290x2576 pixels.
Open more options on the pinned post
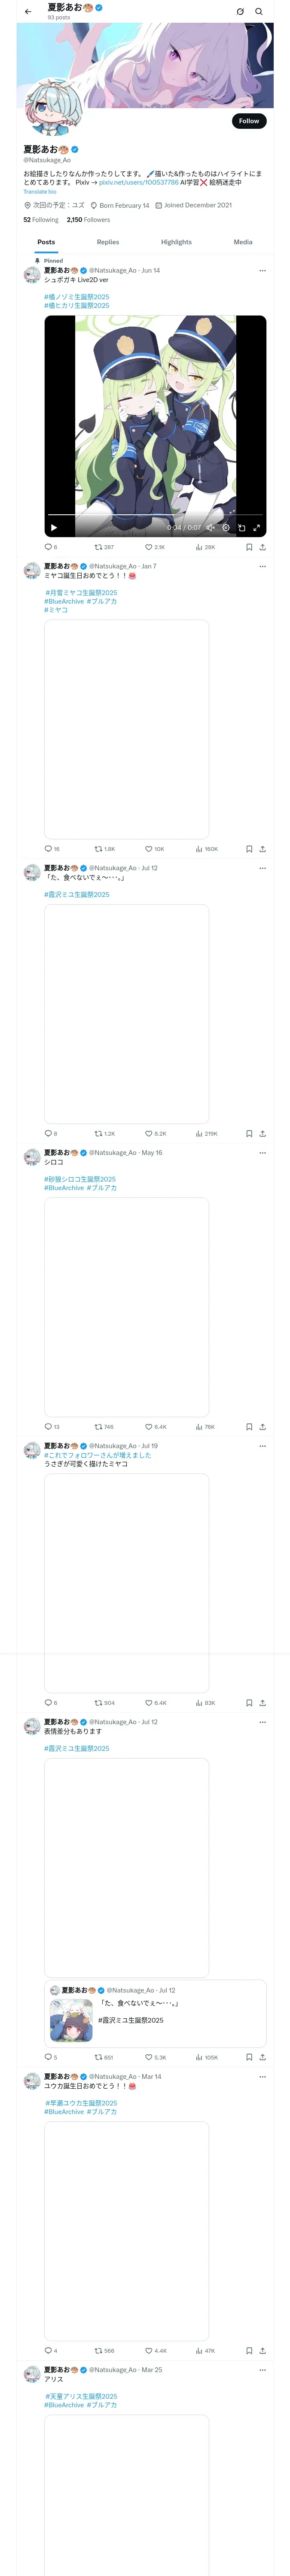coord(262,270)
